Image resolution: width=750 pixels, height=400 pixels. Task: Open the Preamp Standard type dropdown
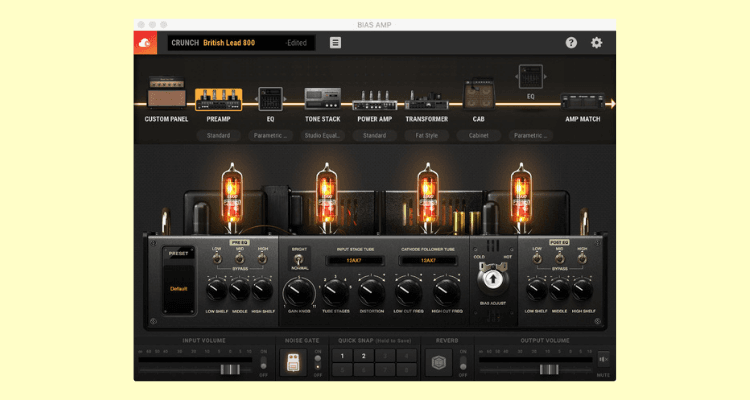pos(218,135)
